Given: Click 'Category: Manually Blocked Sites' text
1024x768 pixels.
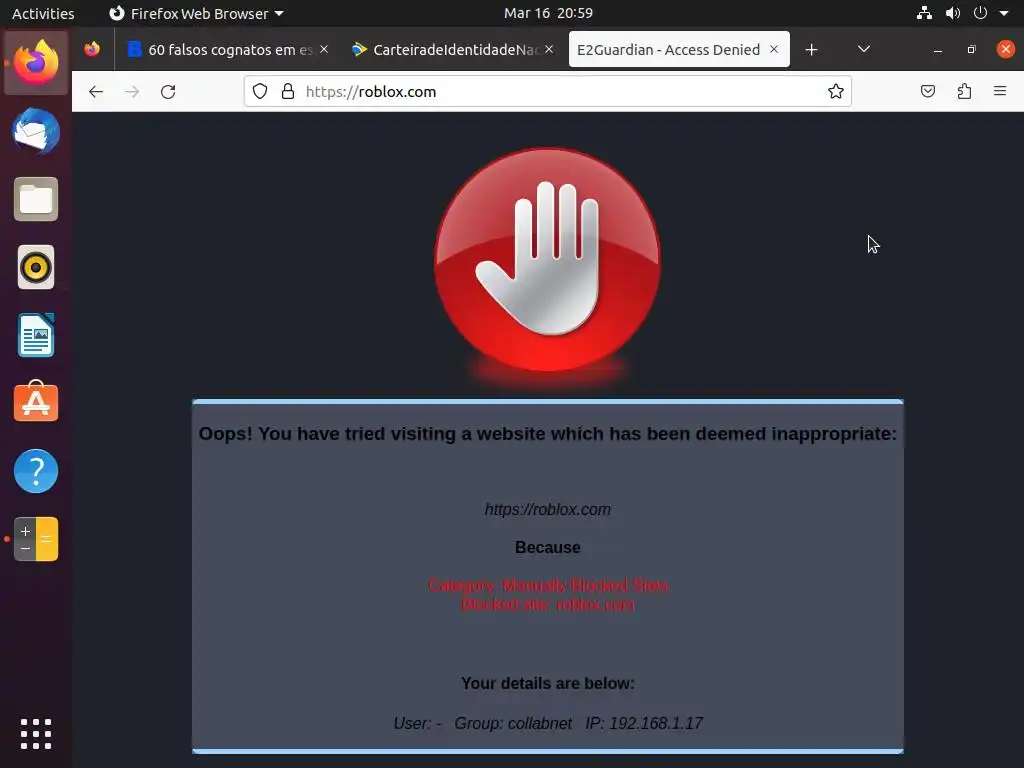Looking at the screenshot, I should [547, 585].
